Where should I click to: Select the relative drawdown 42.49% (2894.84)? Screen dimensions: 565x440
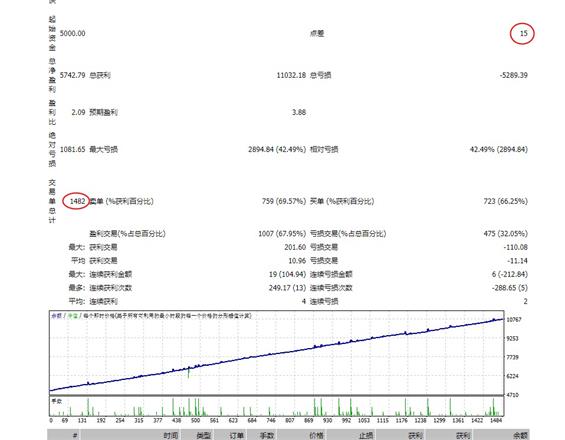pyautogui.click(x=499, y=150)
